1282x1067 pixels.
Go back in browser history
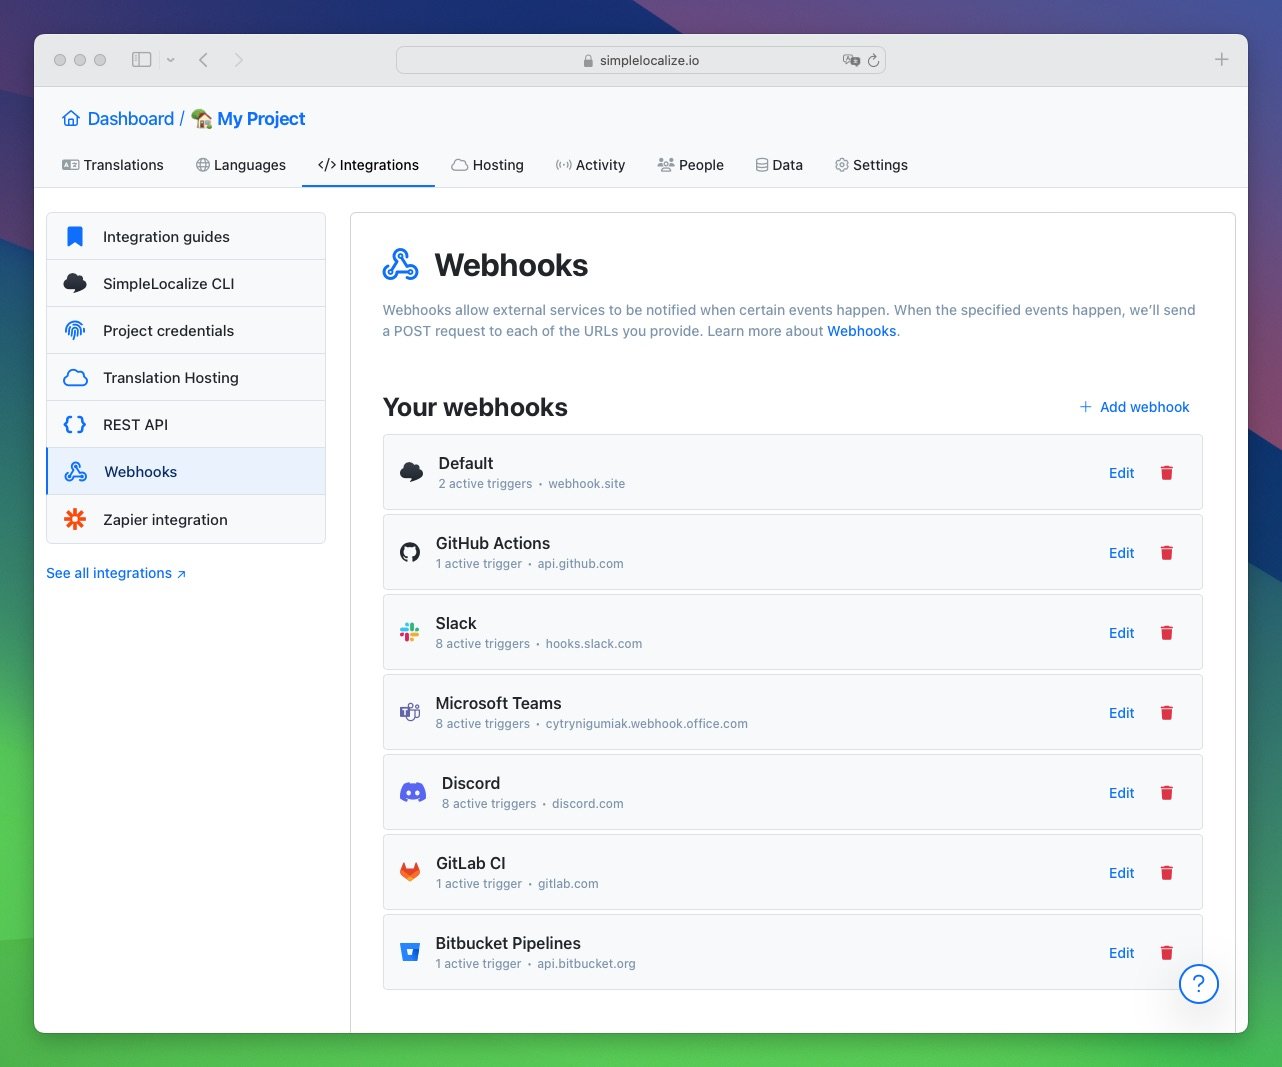pos(203,60)
